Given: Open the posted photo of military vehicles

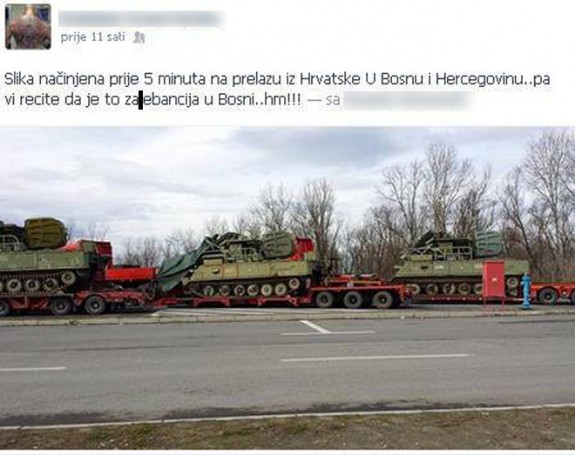Looking at the screenshot, I should click(288, 288).
